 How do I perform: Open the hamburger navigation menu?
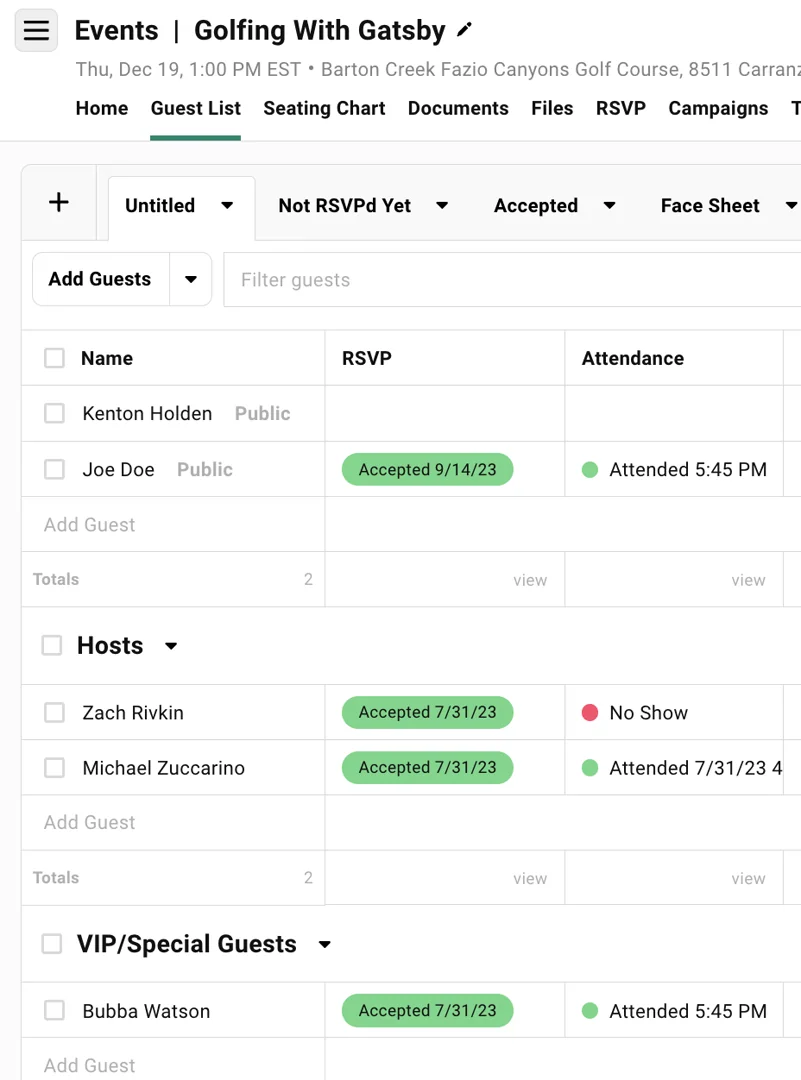pos(37,30)
